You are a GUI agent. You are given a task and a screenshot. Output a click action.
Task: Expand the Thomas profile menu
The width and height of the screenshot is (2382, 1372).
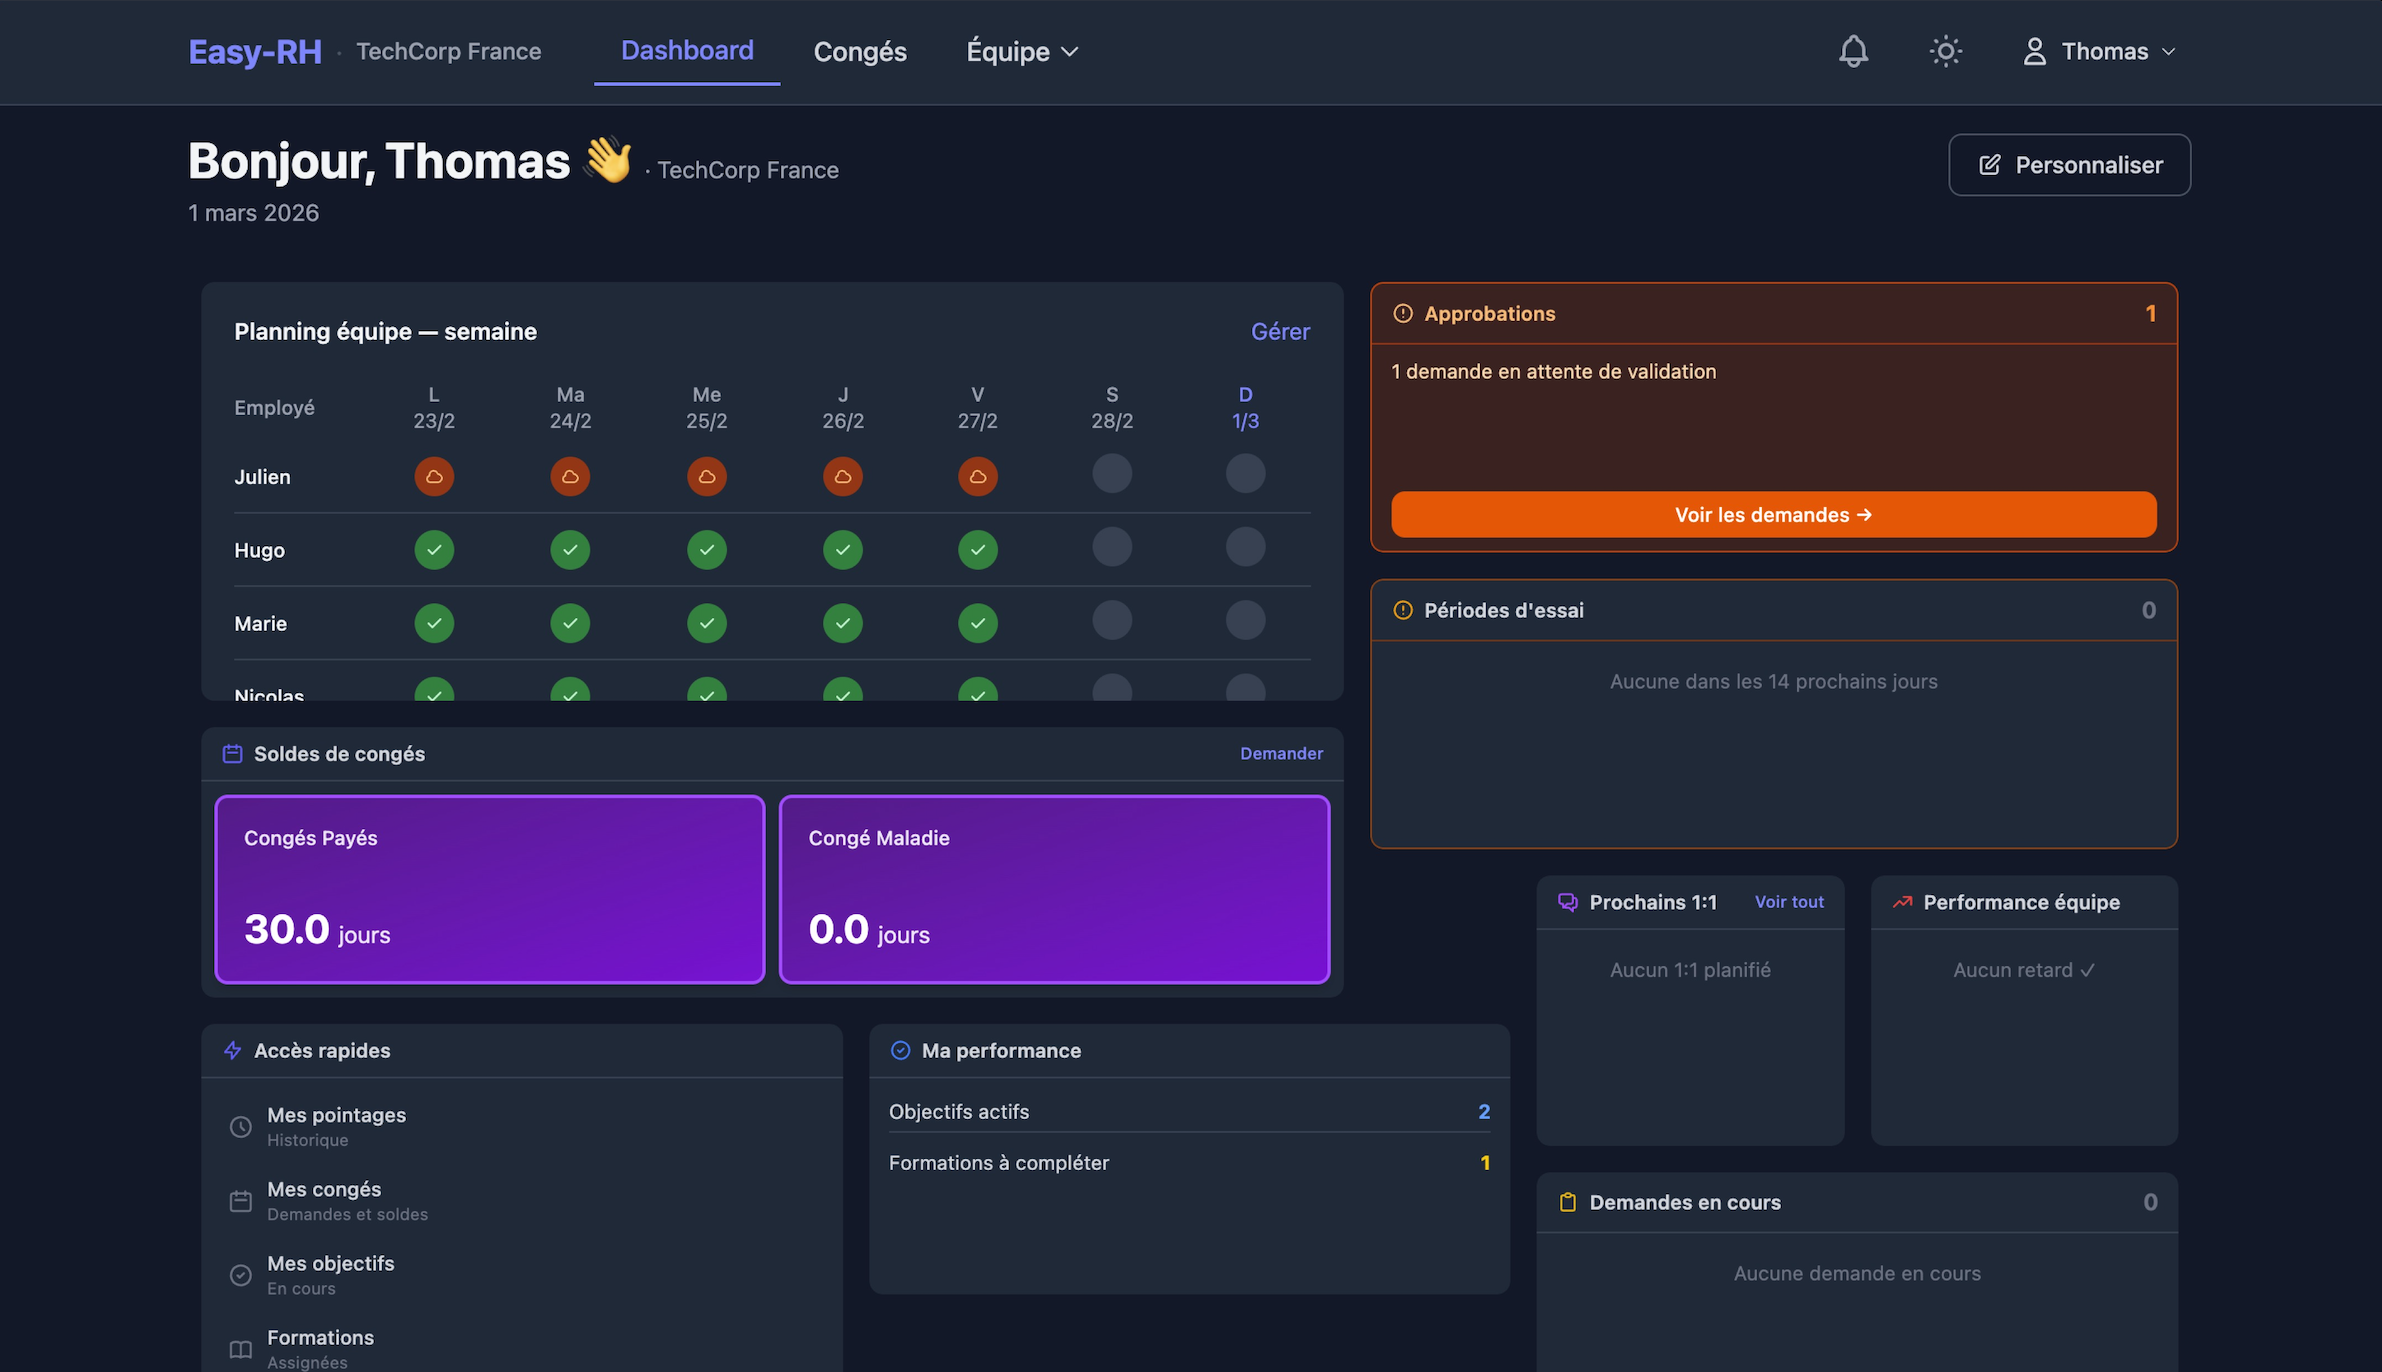click(2098, 51)
